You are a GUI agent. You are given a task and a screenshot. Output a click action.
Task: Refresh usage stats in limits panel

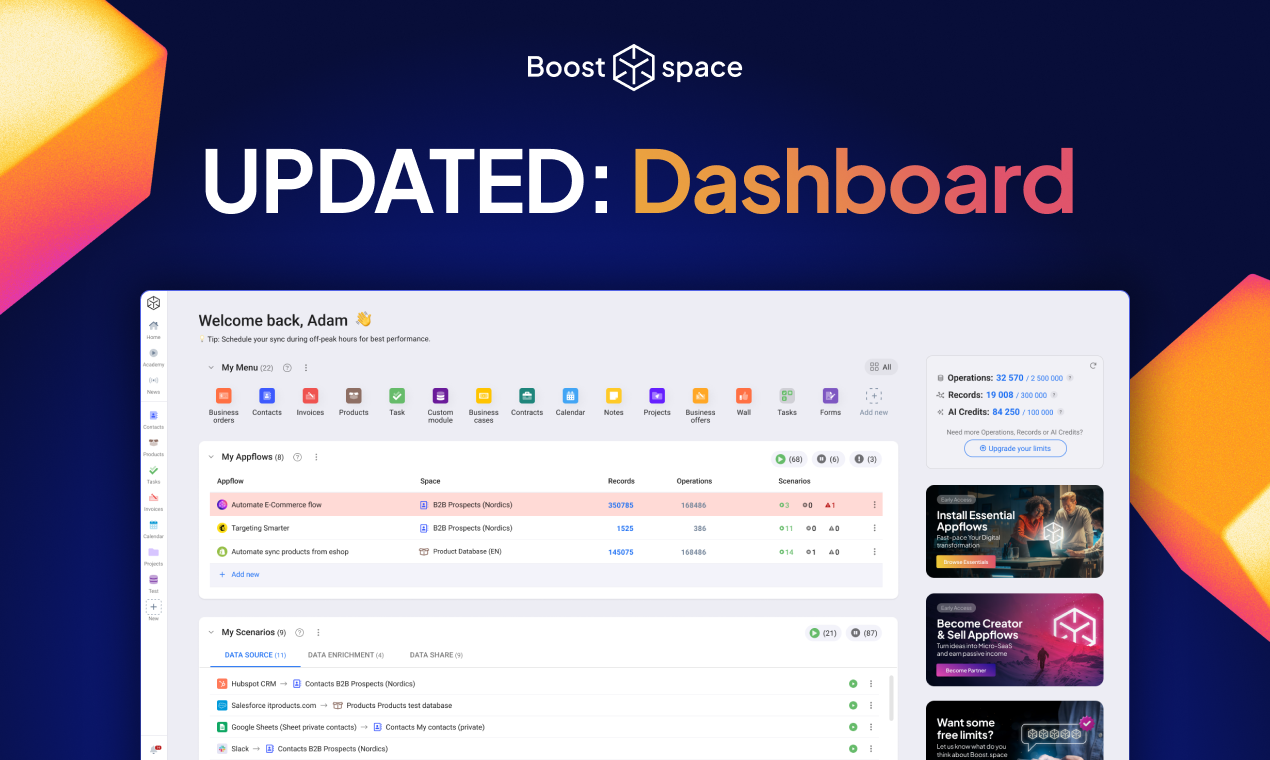1093,365
